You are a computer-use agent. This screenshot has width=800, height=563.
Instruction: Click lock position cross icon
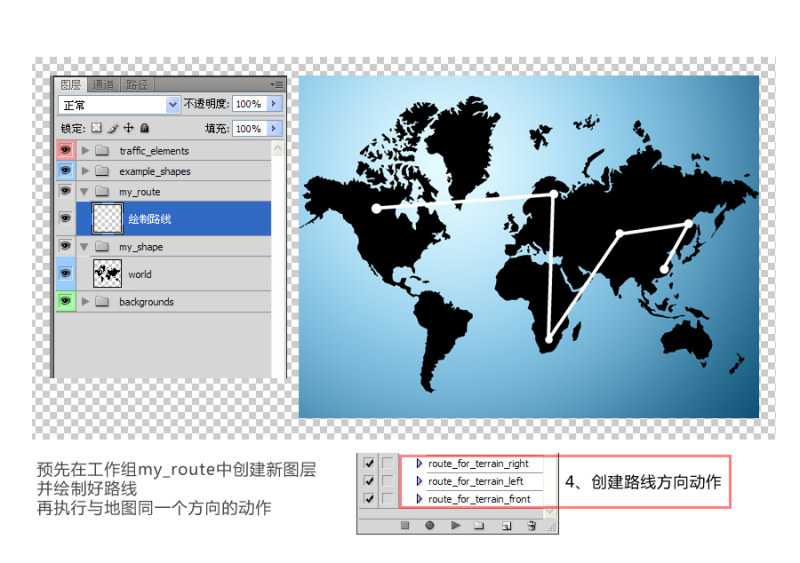coord(129,128)
